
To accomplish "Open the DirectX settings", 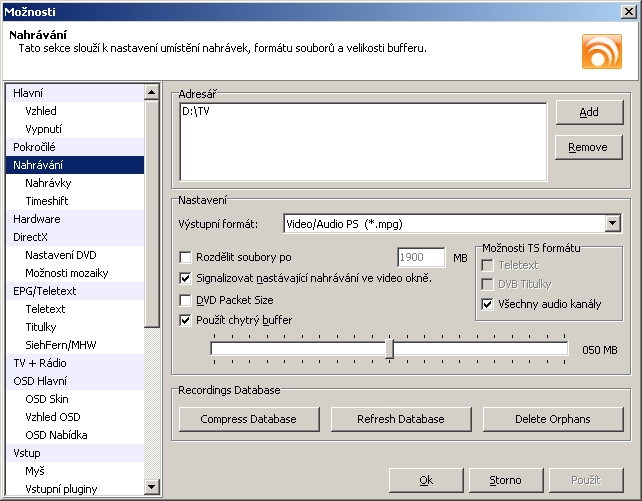I will pyautogui.click(x=75, y=237).
